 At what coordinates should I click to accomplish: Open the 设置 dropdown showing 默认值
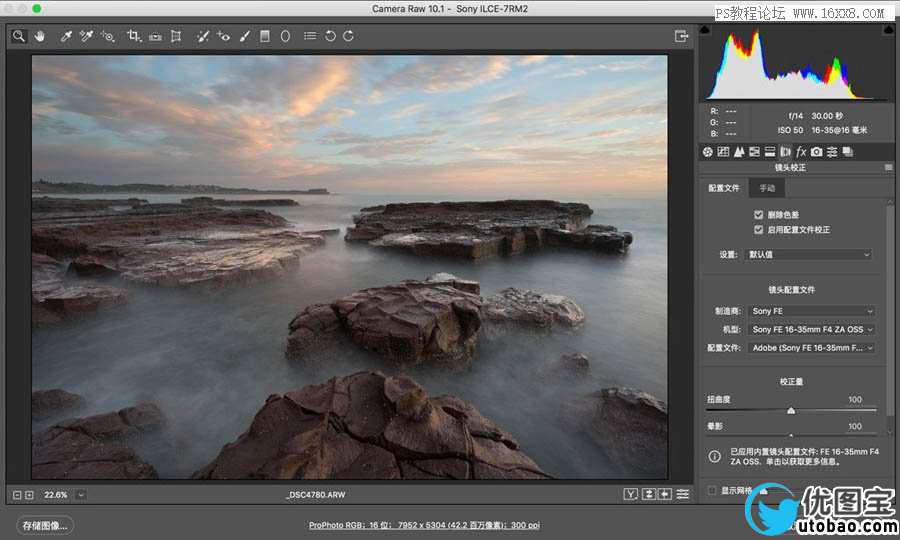point(810,255)
